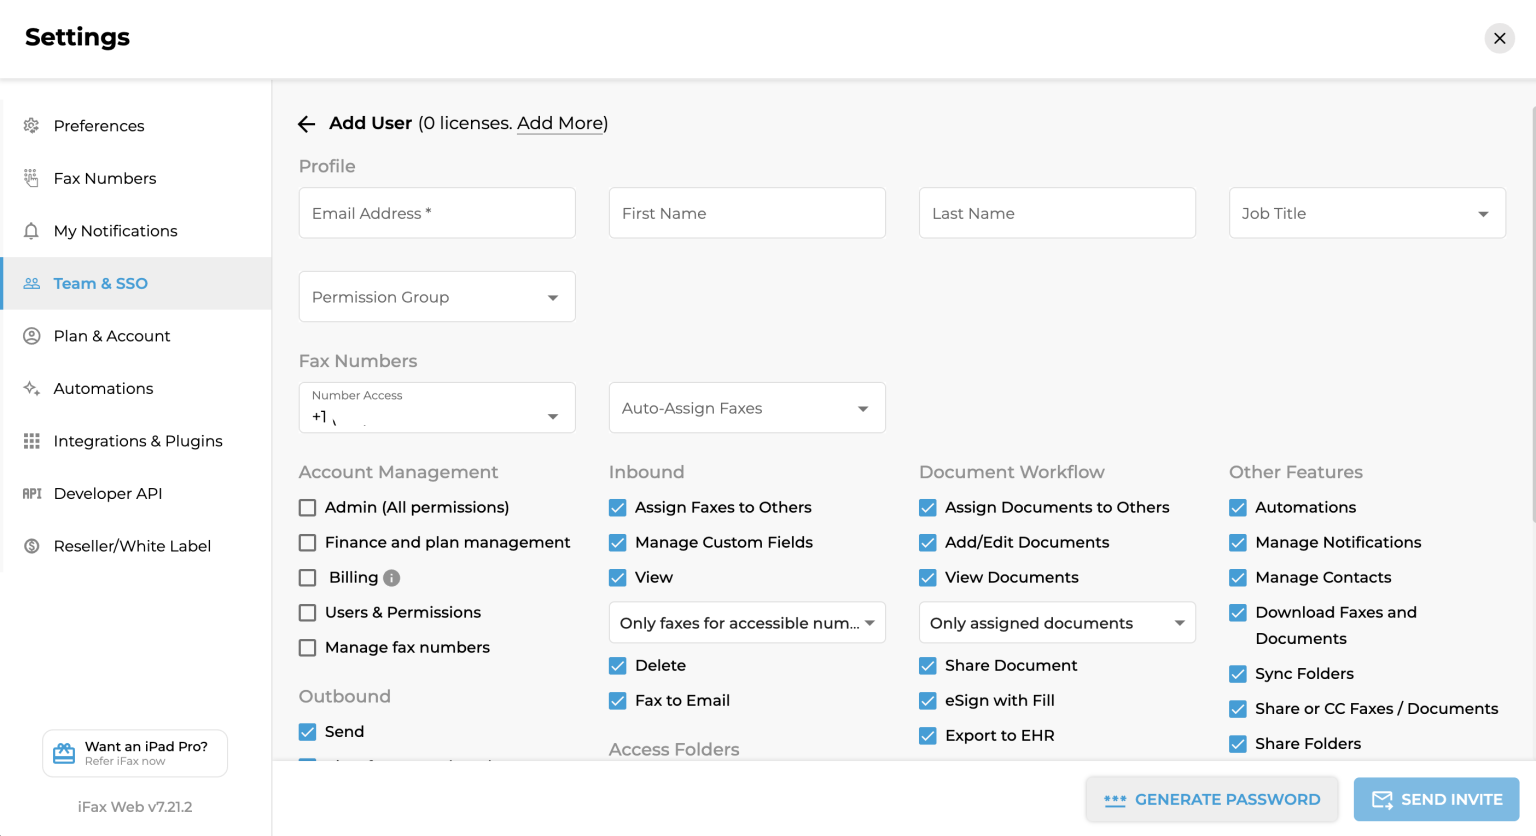Switch to the Plan & Account section
Viewport: 1536px width, 836px height.
112,336
